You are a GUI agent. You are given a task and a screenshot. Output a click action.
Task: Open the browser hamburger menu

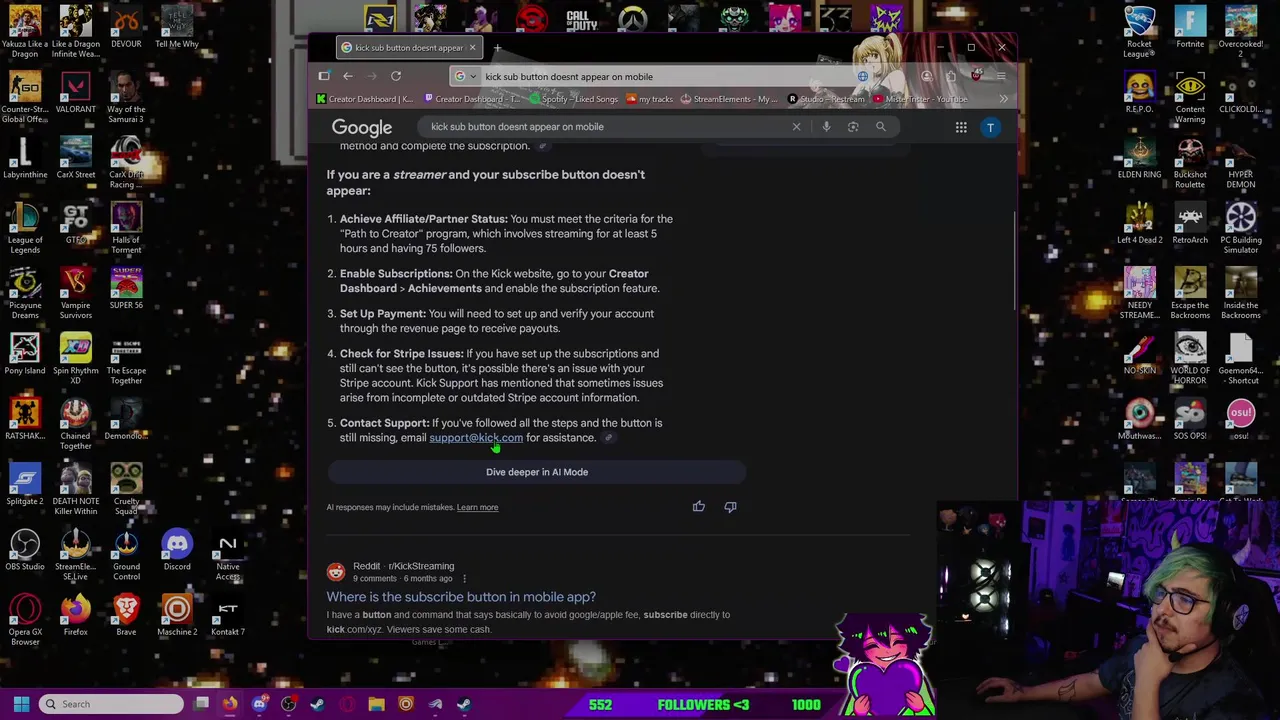click(1000, 76)
